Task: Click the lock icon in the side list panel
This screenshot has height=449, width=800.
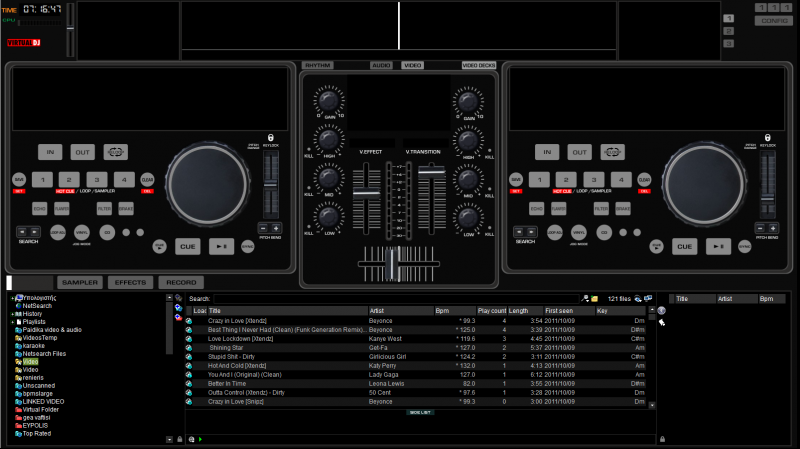Action: pos(662,439)
